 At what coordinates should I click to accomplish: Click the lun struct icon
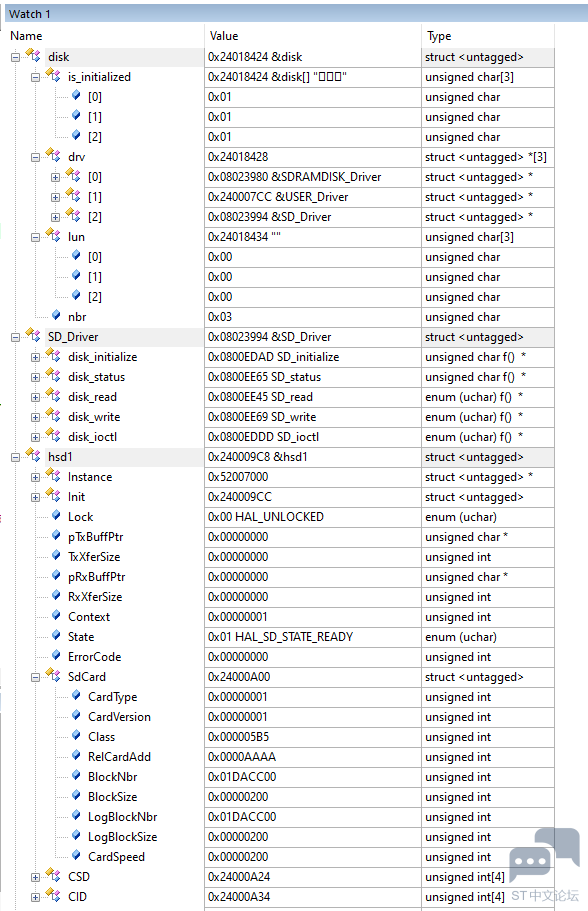coord(53,236)
